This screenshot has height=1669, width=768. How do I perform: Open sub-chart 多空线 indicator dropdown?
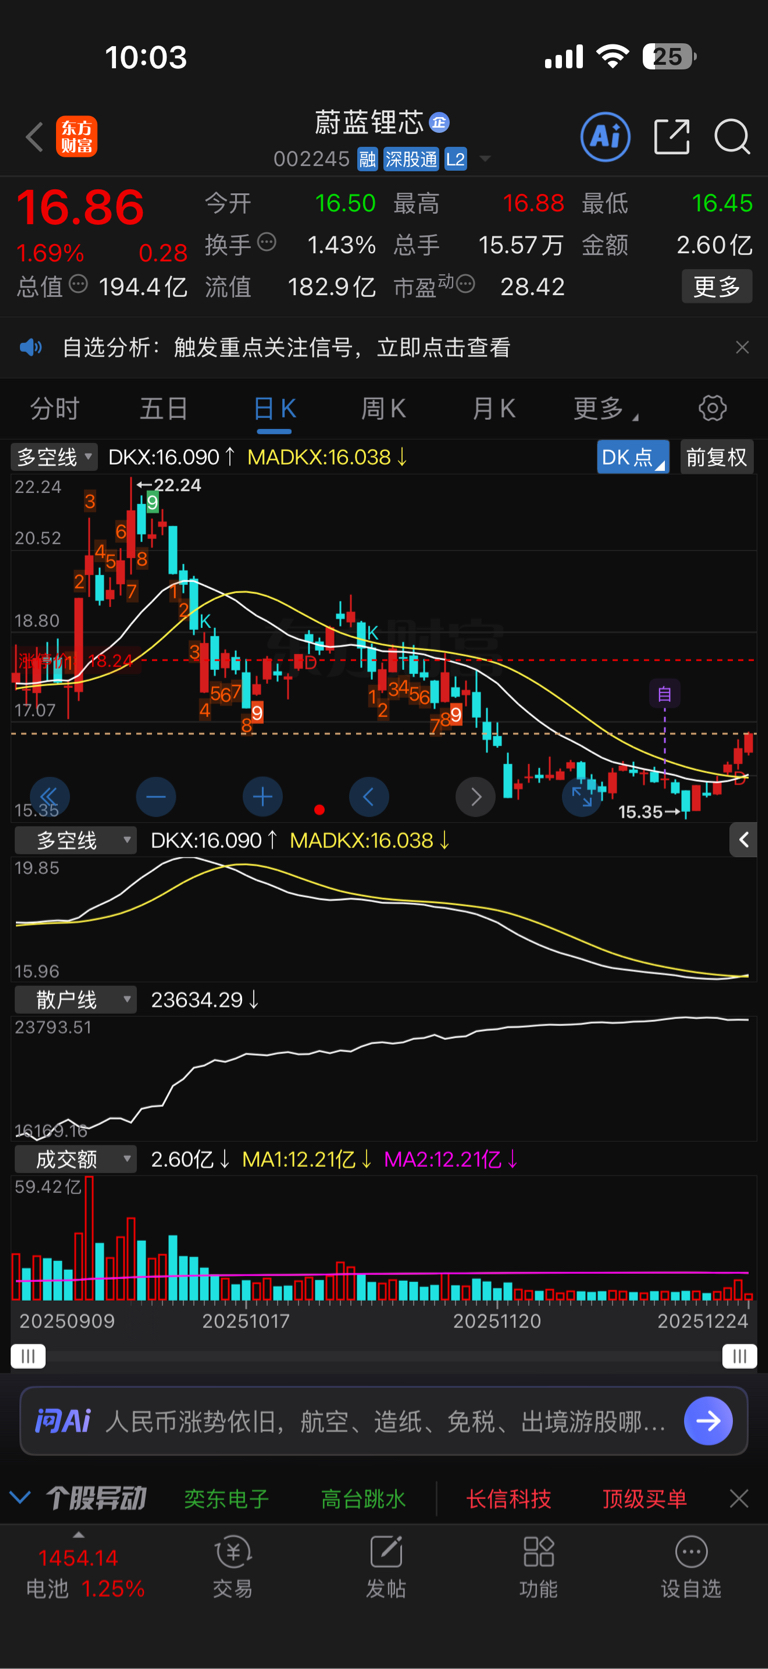click(x=76, y=840)
